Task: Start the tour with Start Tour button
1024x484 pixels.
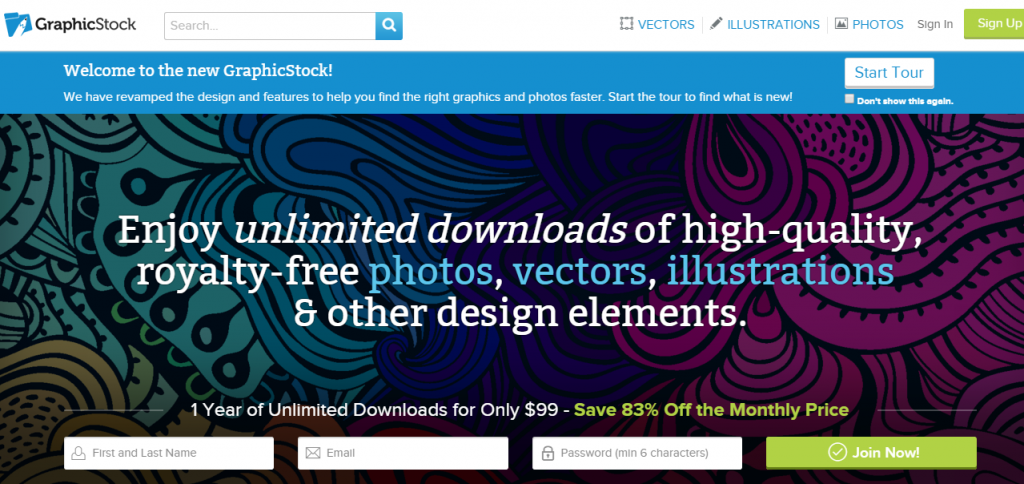Action: click(889, 73)
